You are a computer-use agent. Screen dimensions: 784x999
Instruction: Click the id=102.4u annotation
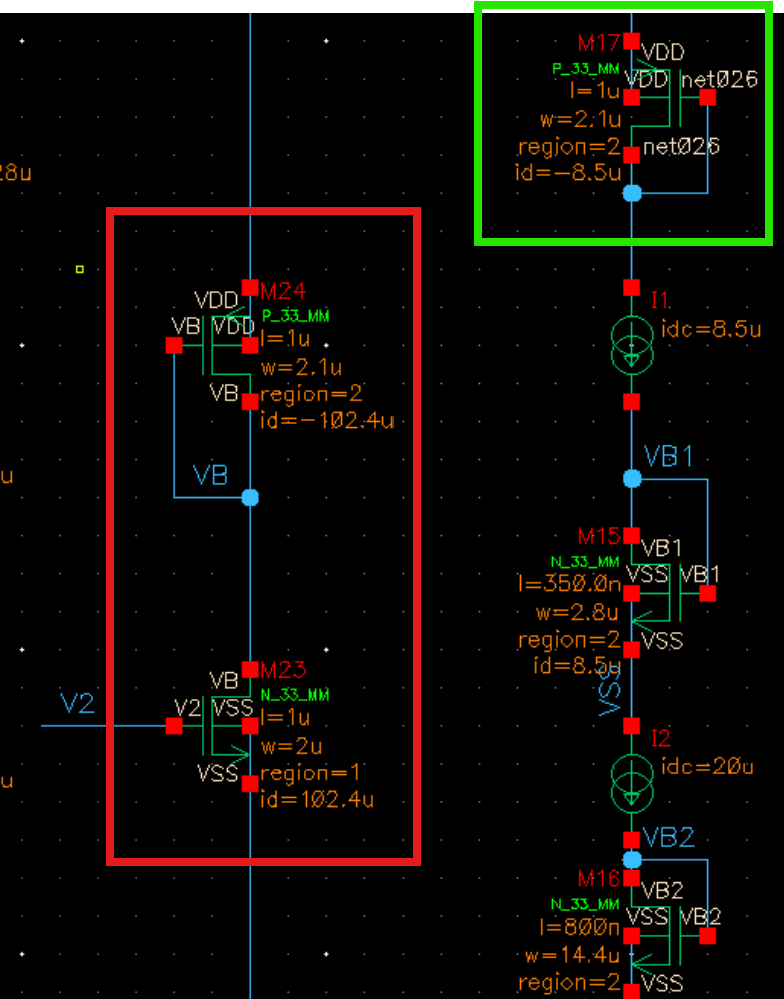click(317, 800)
